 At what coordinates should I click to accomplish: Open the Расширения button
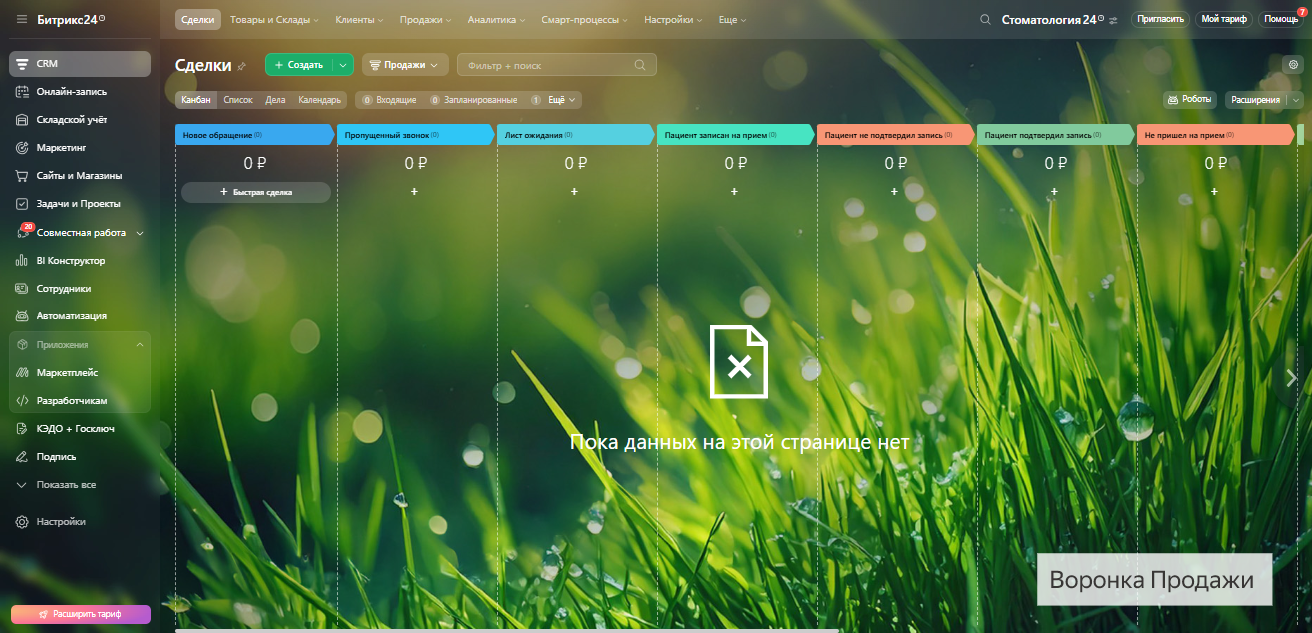coord(1255,100)
